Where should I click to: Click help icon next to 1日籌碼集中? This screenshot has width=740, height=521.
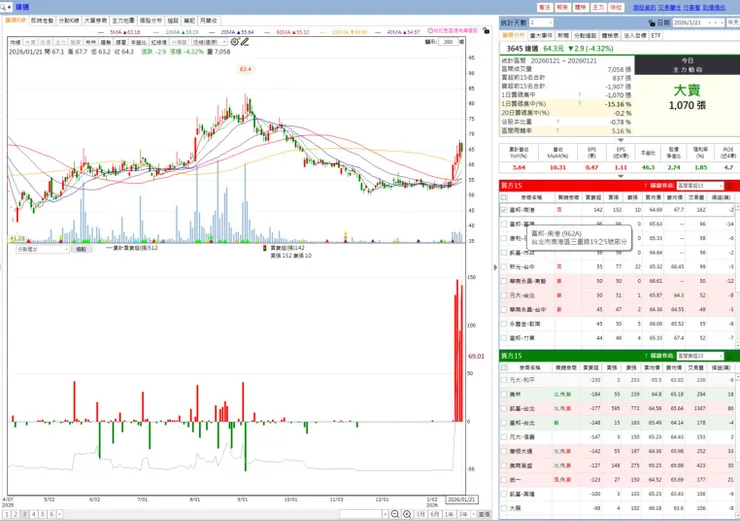580,95
